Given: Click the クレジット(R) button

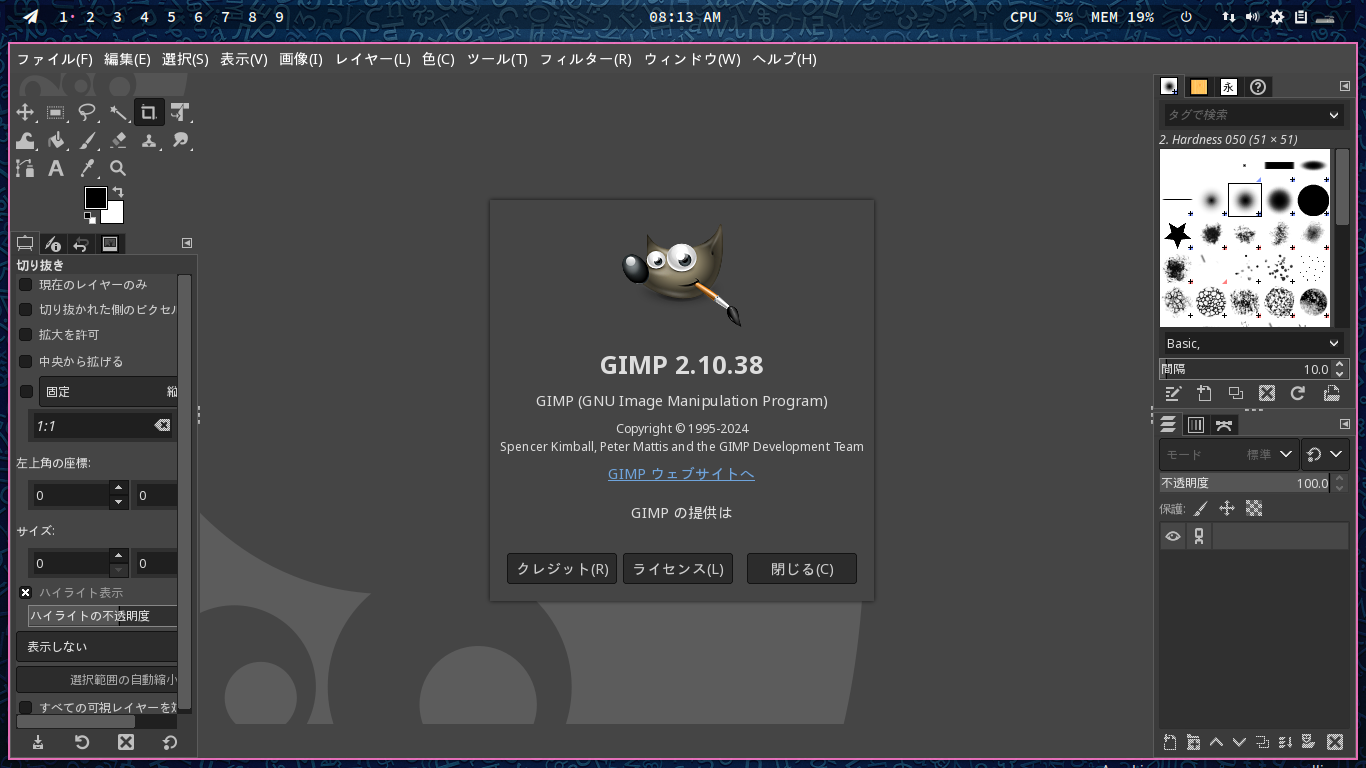Looking at the screenshot, I should [x=562, y=569].
